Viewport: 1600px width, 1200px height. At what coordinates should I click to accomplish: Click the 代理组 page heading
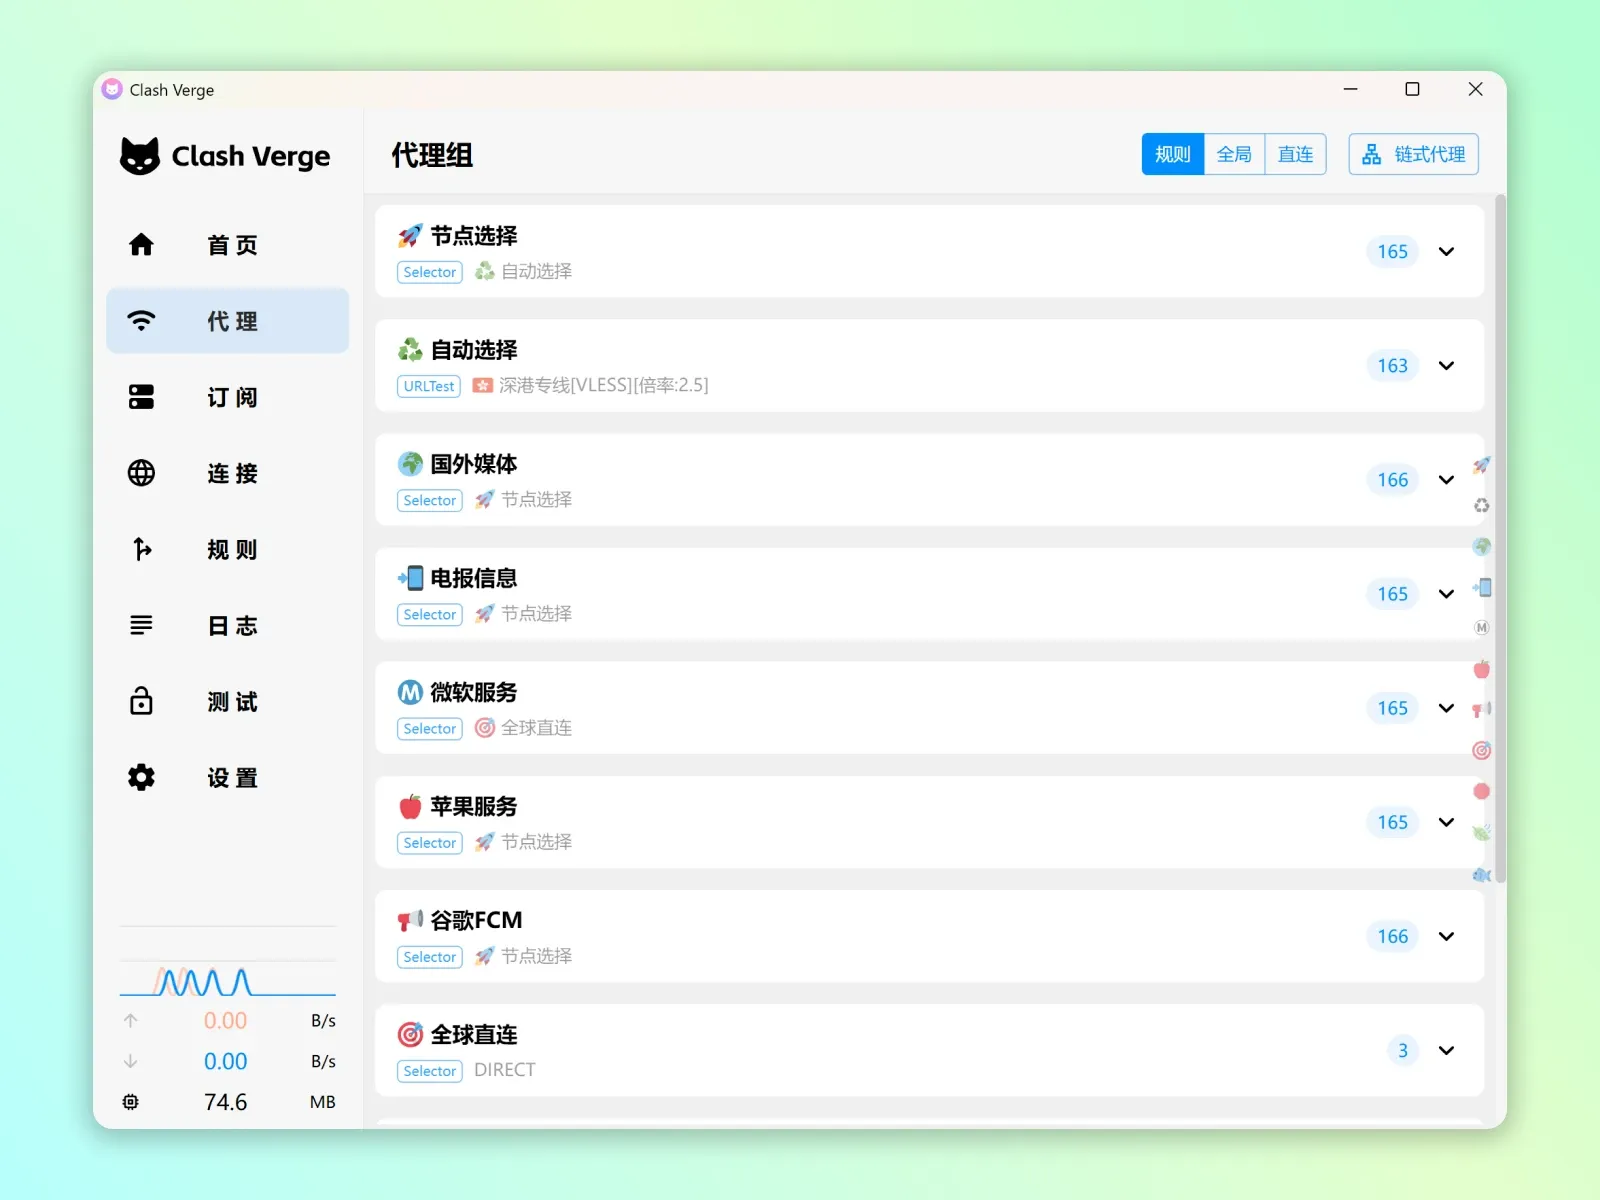point(432,155)
